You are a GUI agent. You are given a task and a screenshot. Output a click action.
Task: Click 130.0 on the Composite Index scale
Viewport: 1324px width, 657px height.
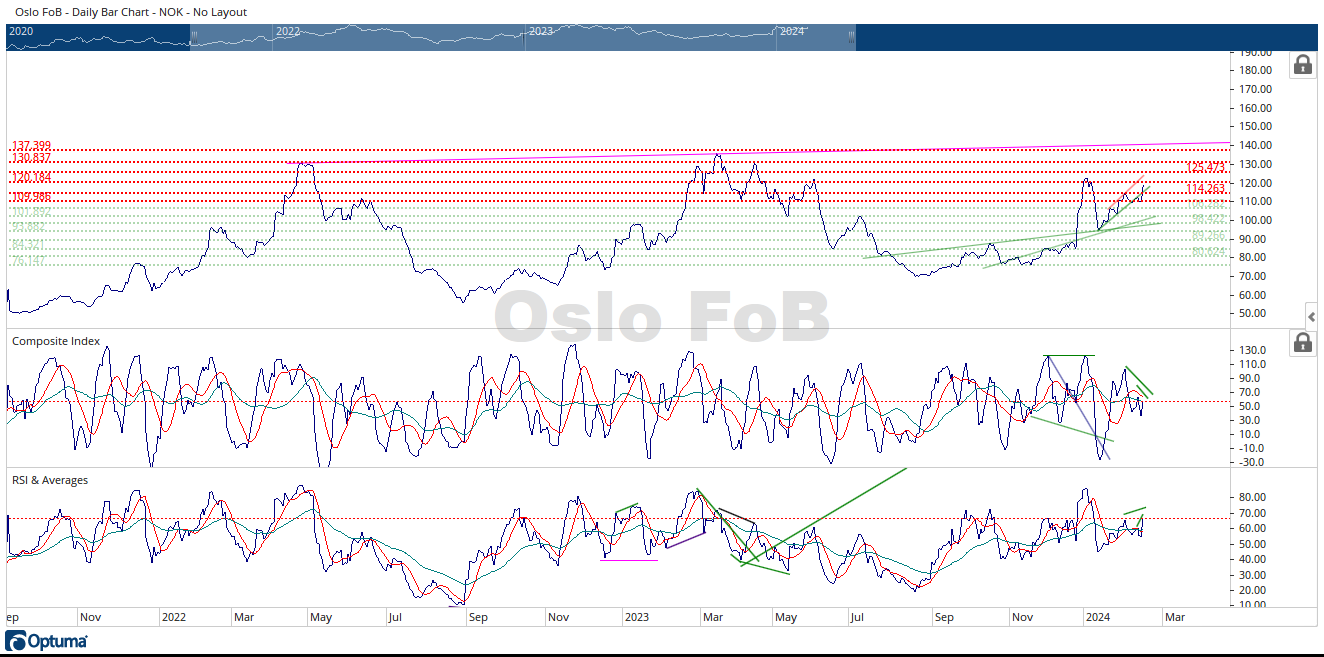coord(1255,350)
